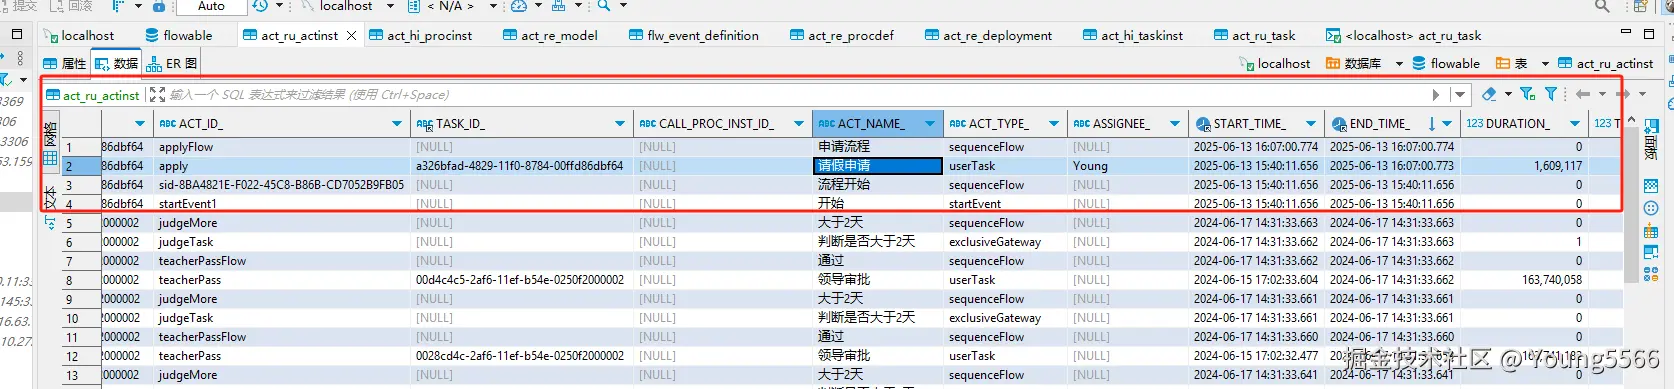Switch to the 属性 properties sub-tab

point(65,63)
